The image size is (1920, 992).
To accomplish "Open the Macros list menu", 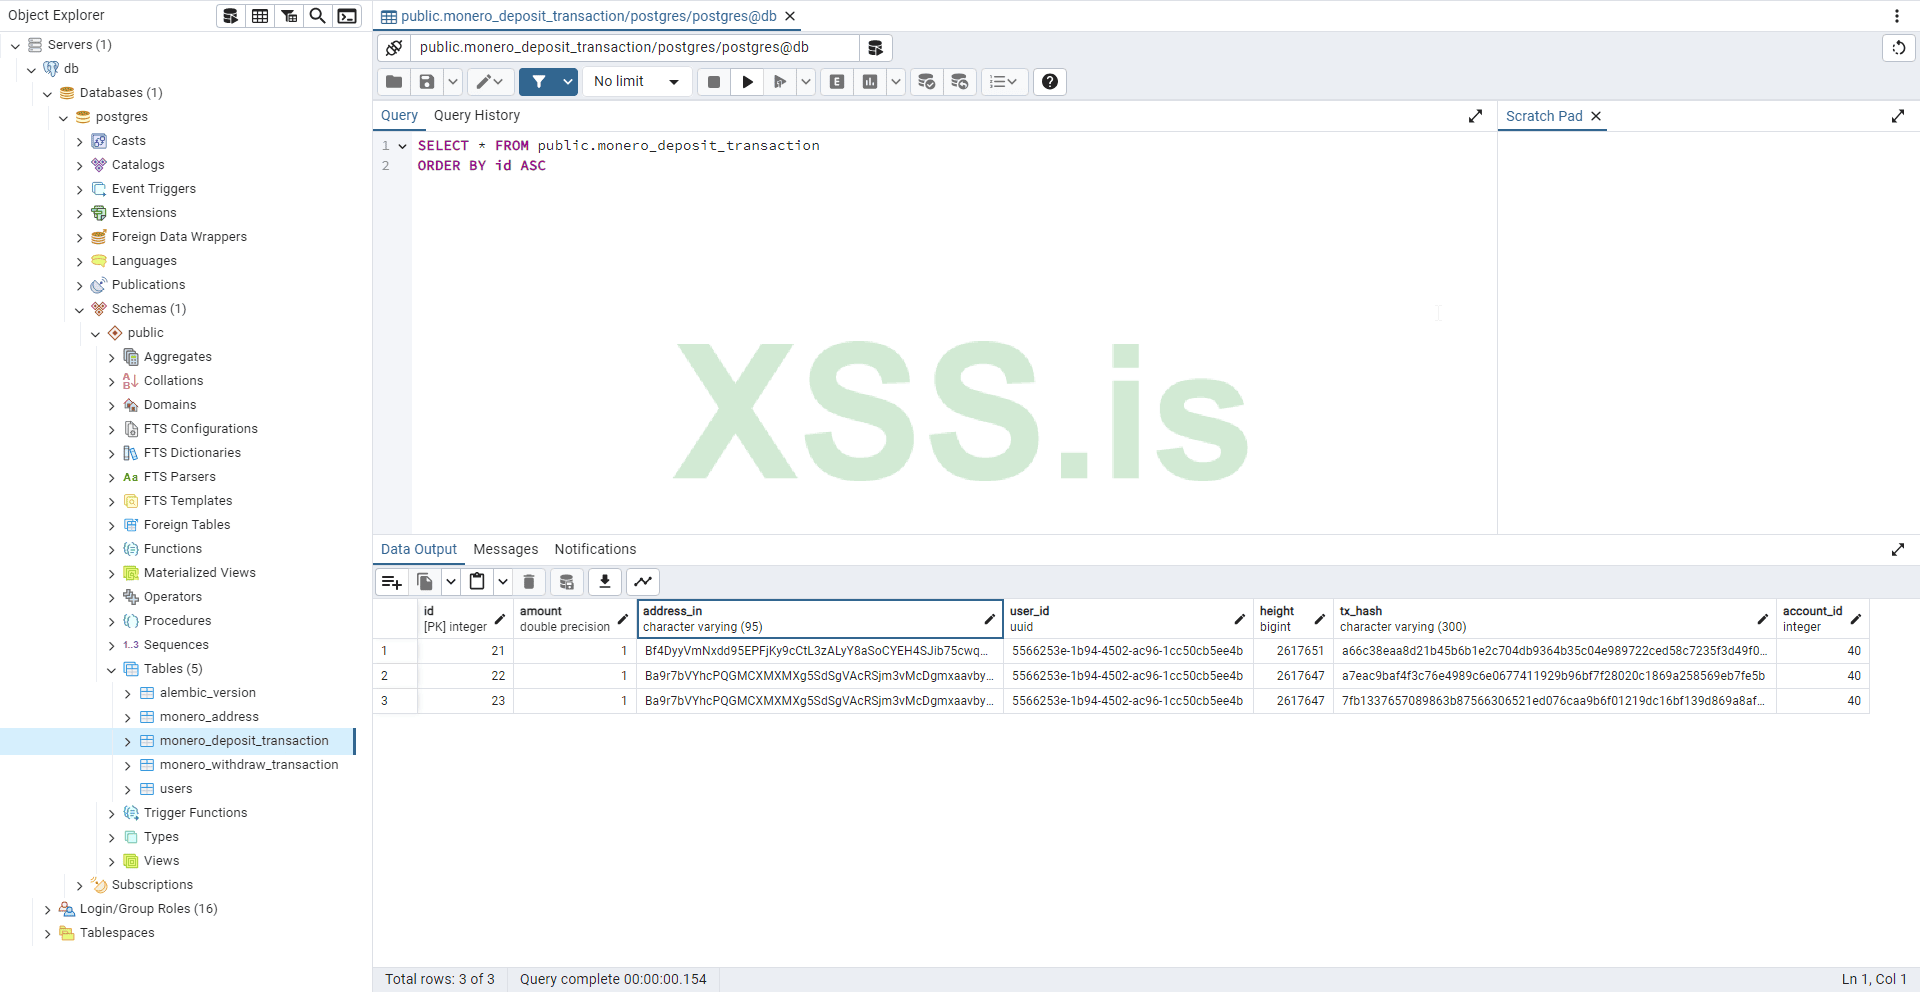I will pos(1003,82).
